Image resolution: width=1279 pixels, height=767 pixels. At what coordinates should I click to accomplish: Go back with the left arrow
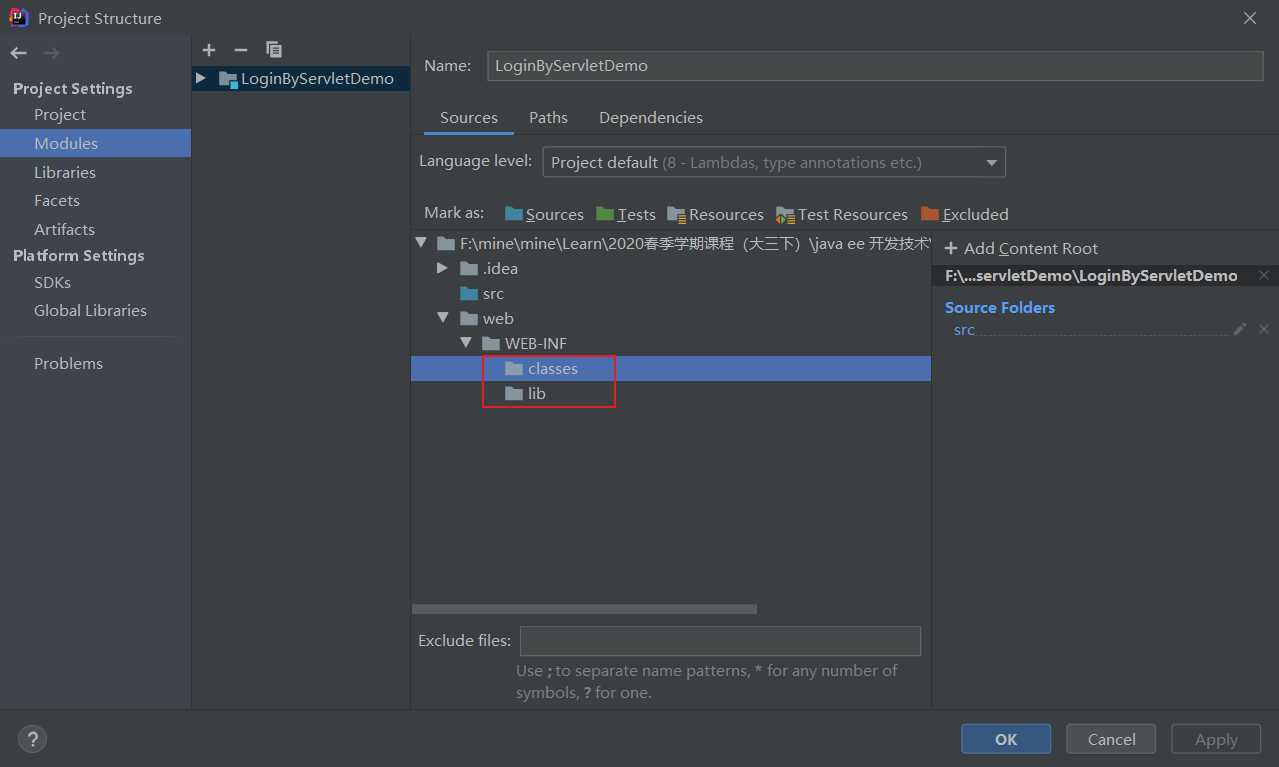point(18,53)
